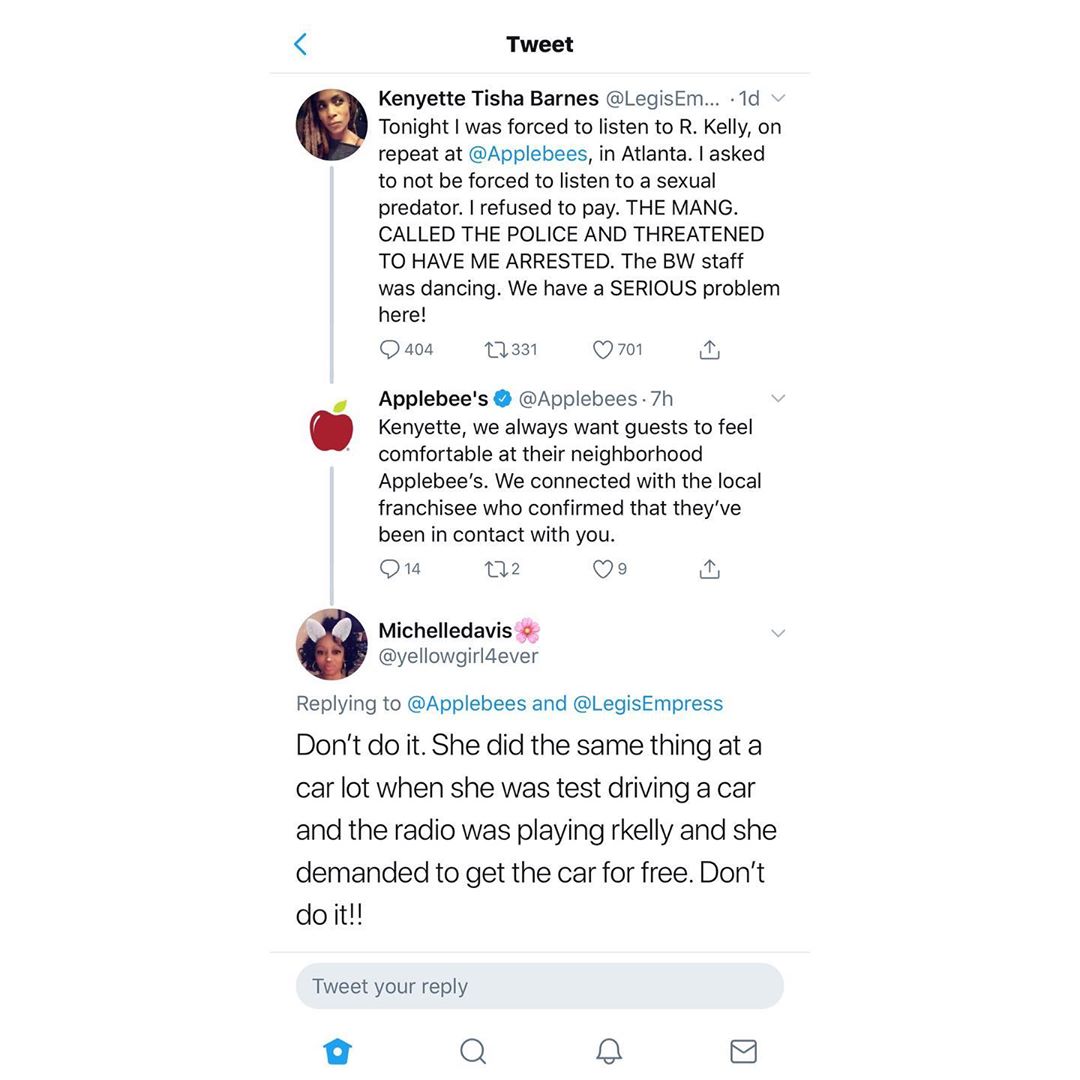Share the Applebee's reply tweet
Viewport: 1080px width, 1080px height.
(x=709, y=569)
